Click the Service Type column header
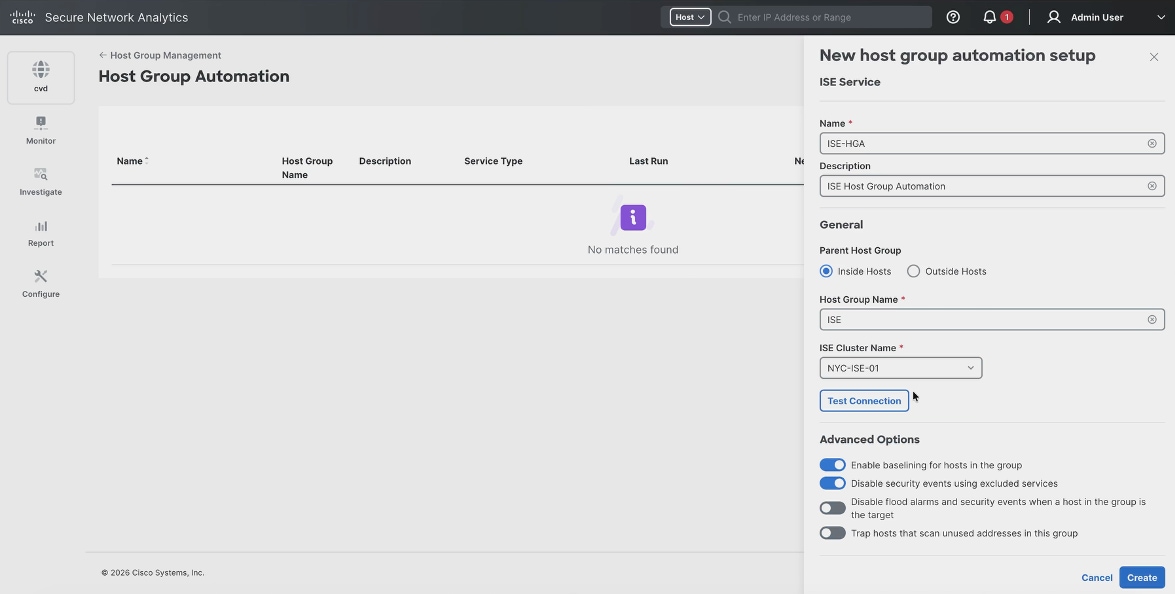Viewport: 1175px width, 594px height. [x=493, y=161]
